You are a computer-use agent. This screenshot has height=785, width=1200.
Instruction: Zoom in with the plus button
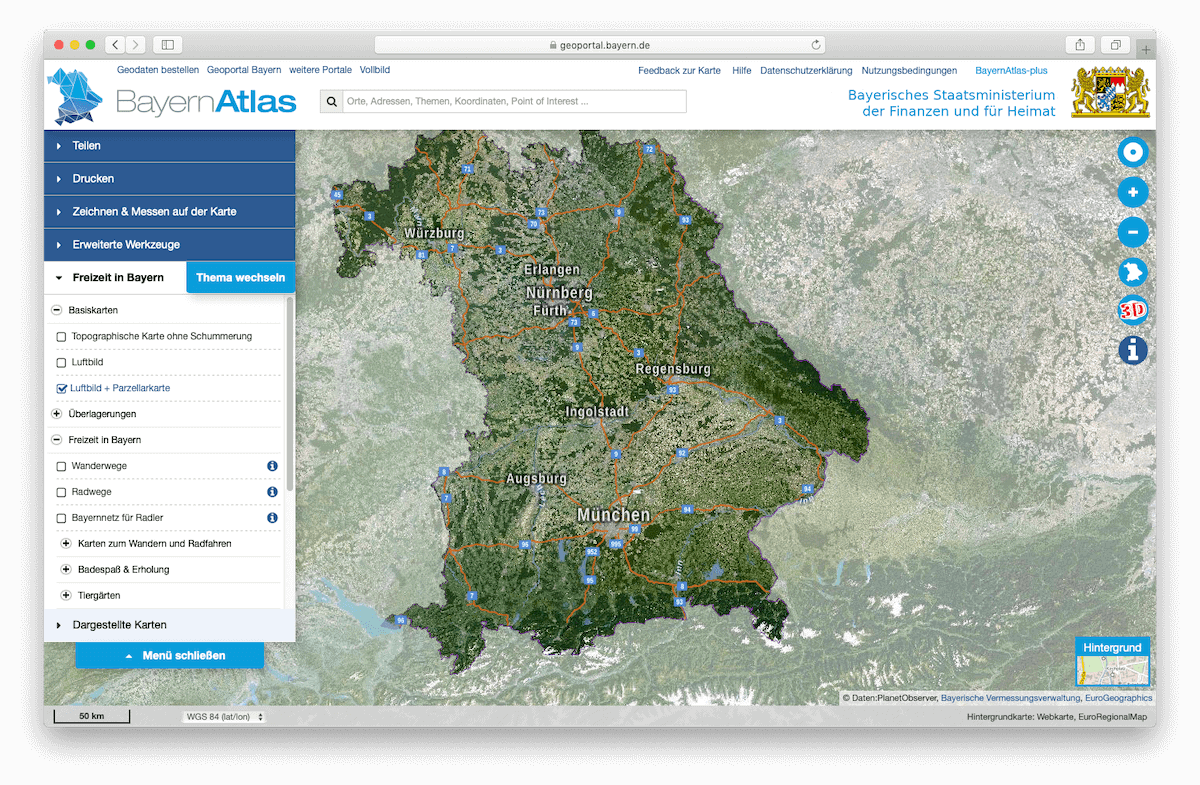tap(1132, 192)
